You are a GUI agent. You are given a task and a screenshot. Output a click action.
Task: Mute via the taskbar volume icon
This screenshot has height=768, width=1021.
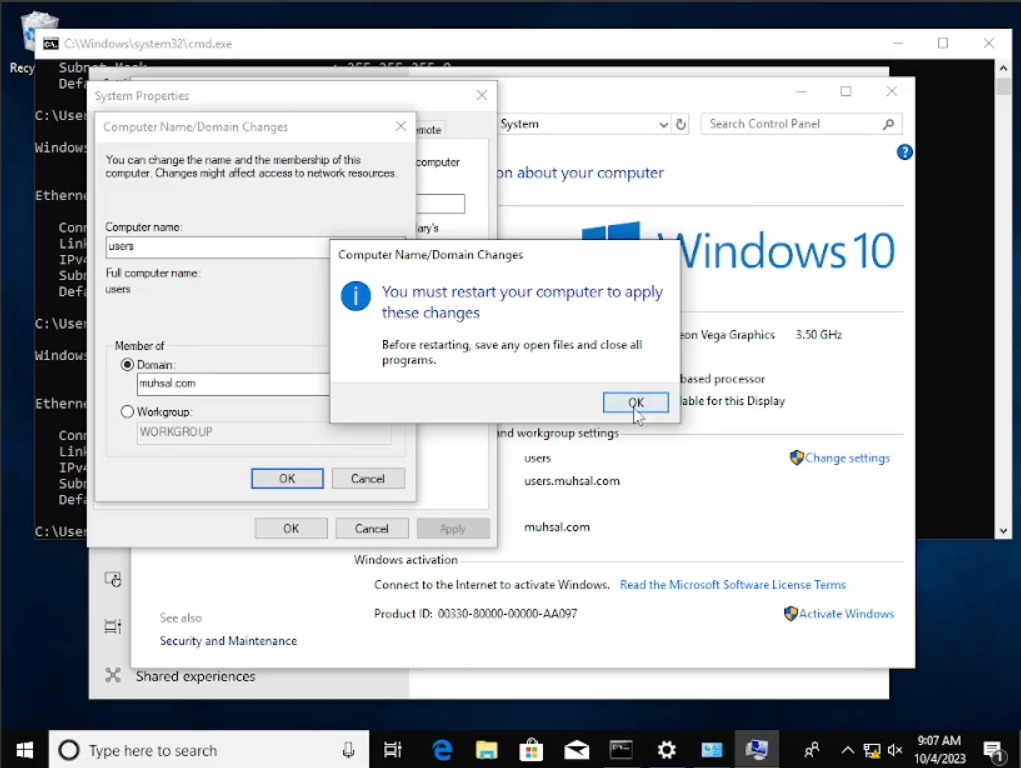pyautogui.click(x=894, y=750)
